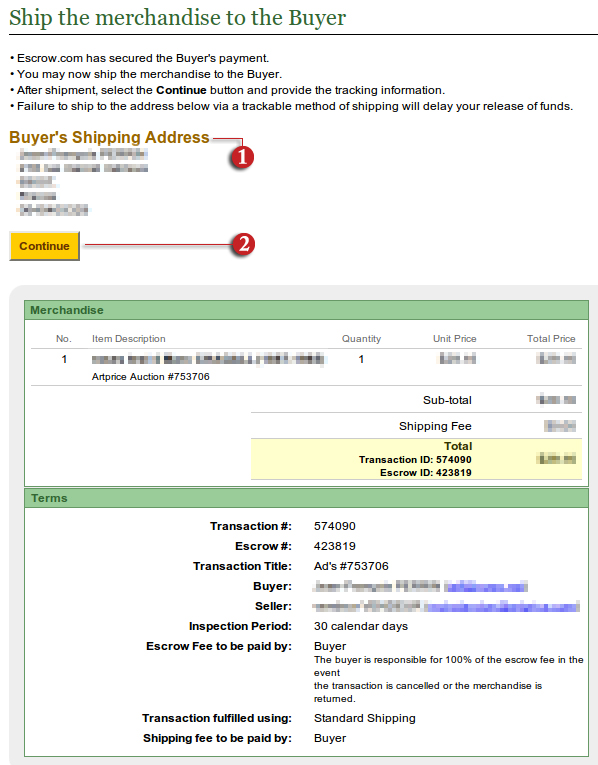Screen dimensions: 598x765
Task: Click the Unit Price column header
Action: point(455,339)
